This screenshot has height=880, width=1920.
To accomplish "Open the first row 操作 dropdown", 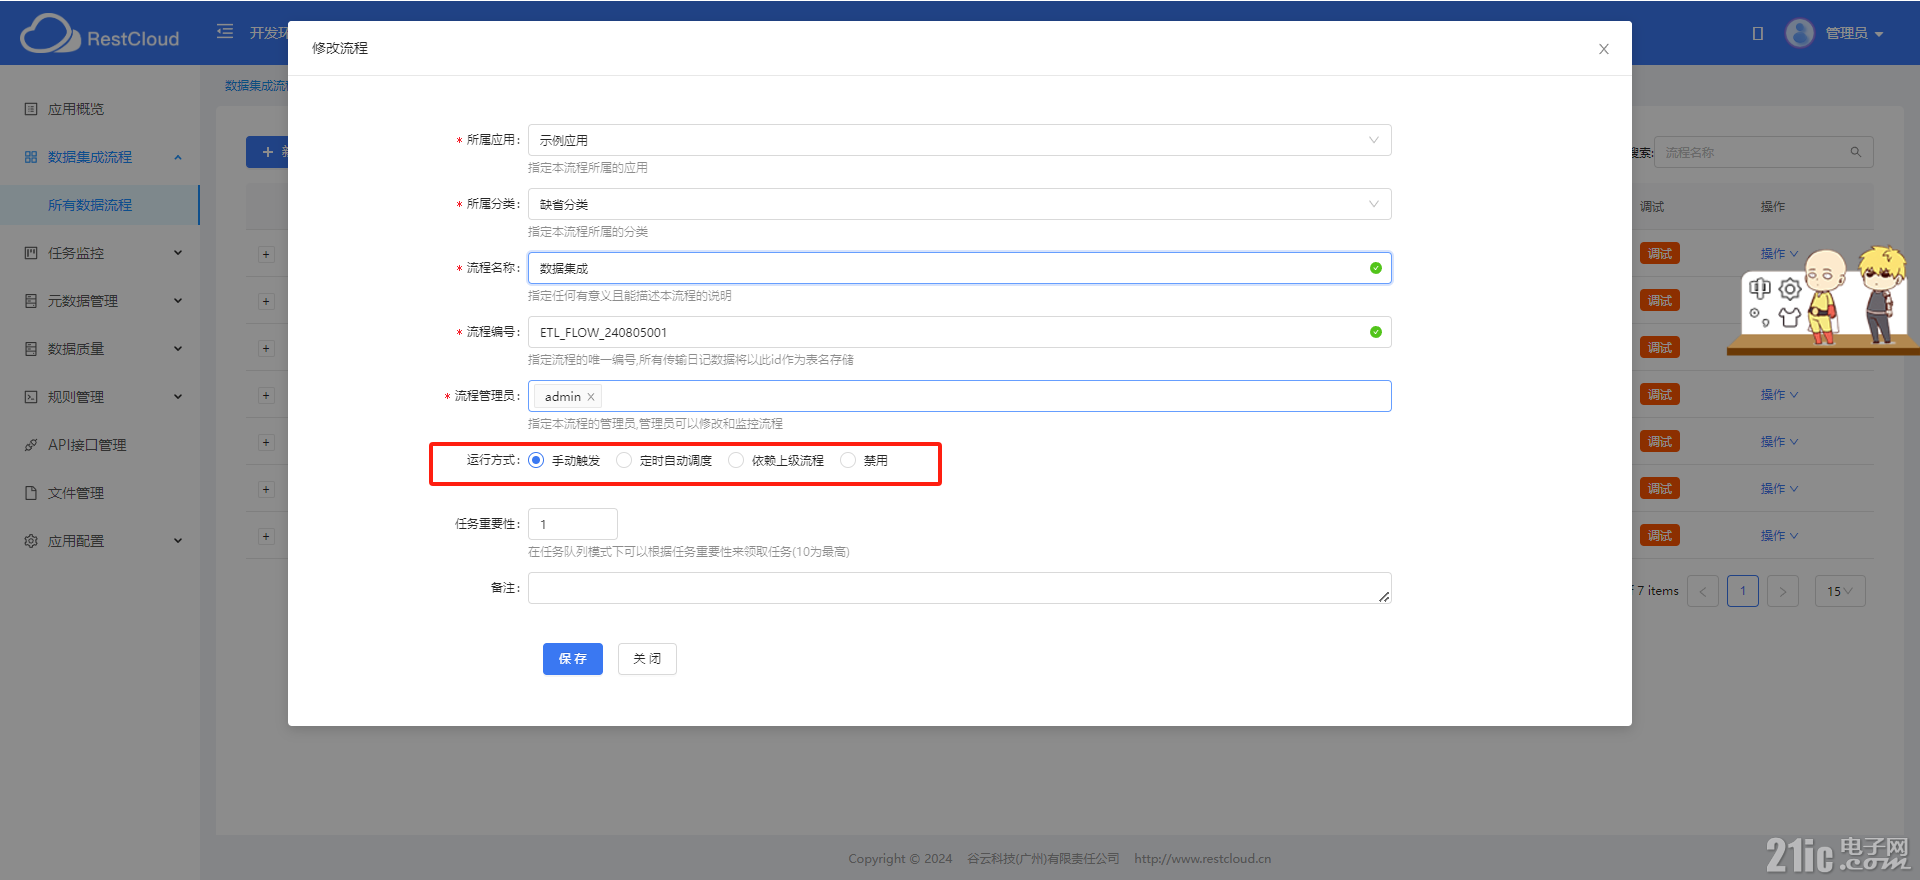I will [x=1779, y=254].
